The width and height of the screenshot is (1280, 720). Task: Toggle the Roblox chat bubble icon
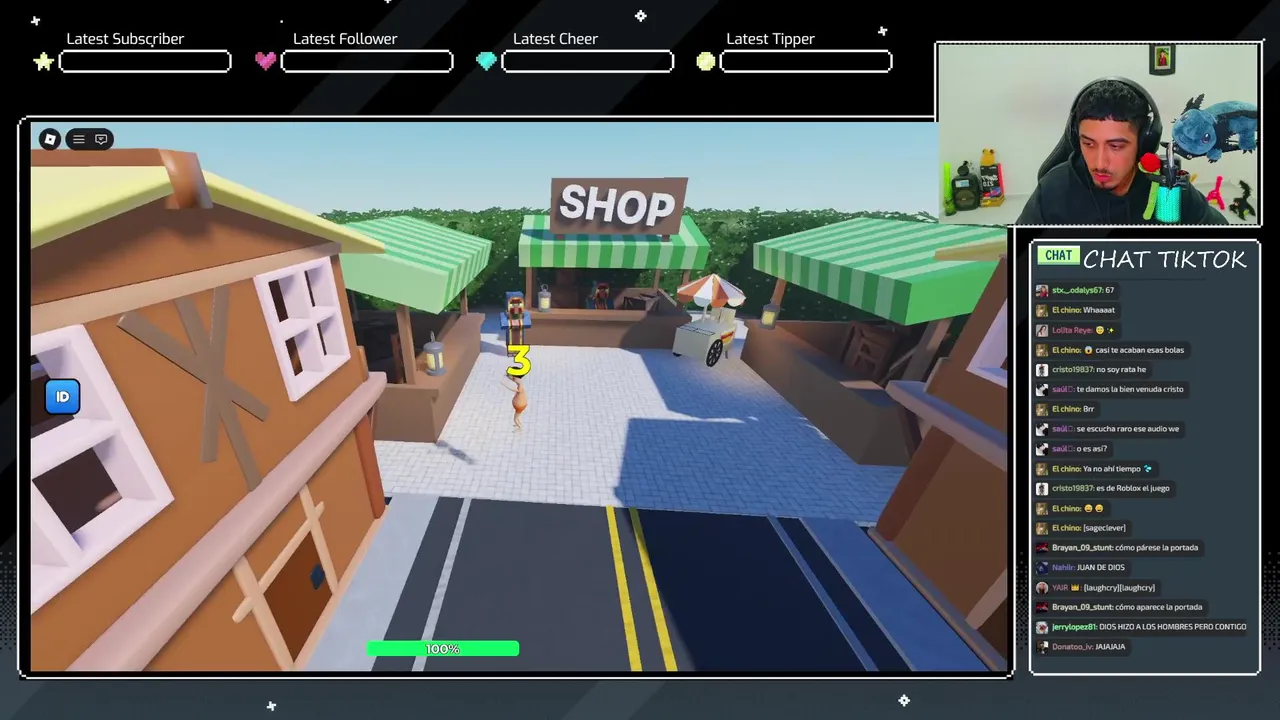click(101, 139)
